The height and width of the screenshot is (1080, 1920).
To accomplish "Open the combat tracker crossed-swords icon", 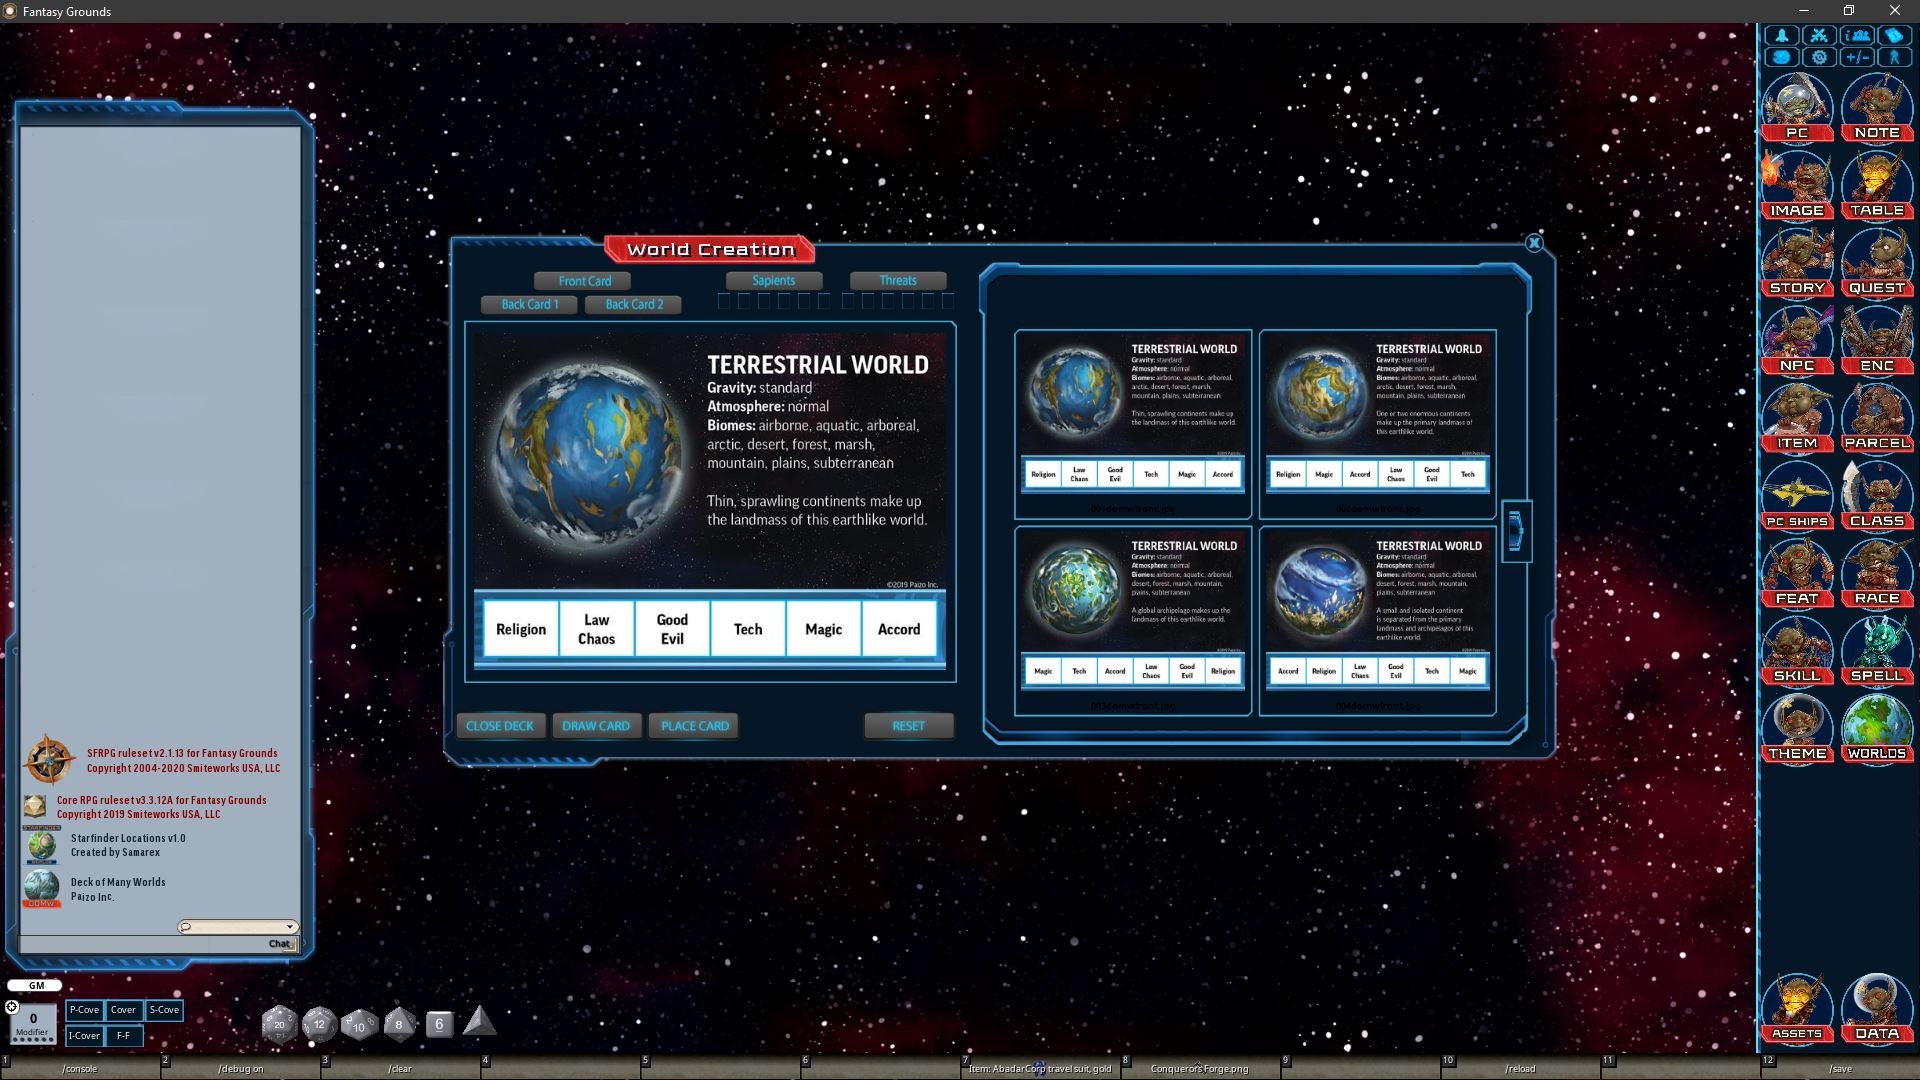I will (x=1820, y=33).
